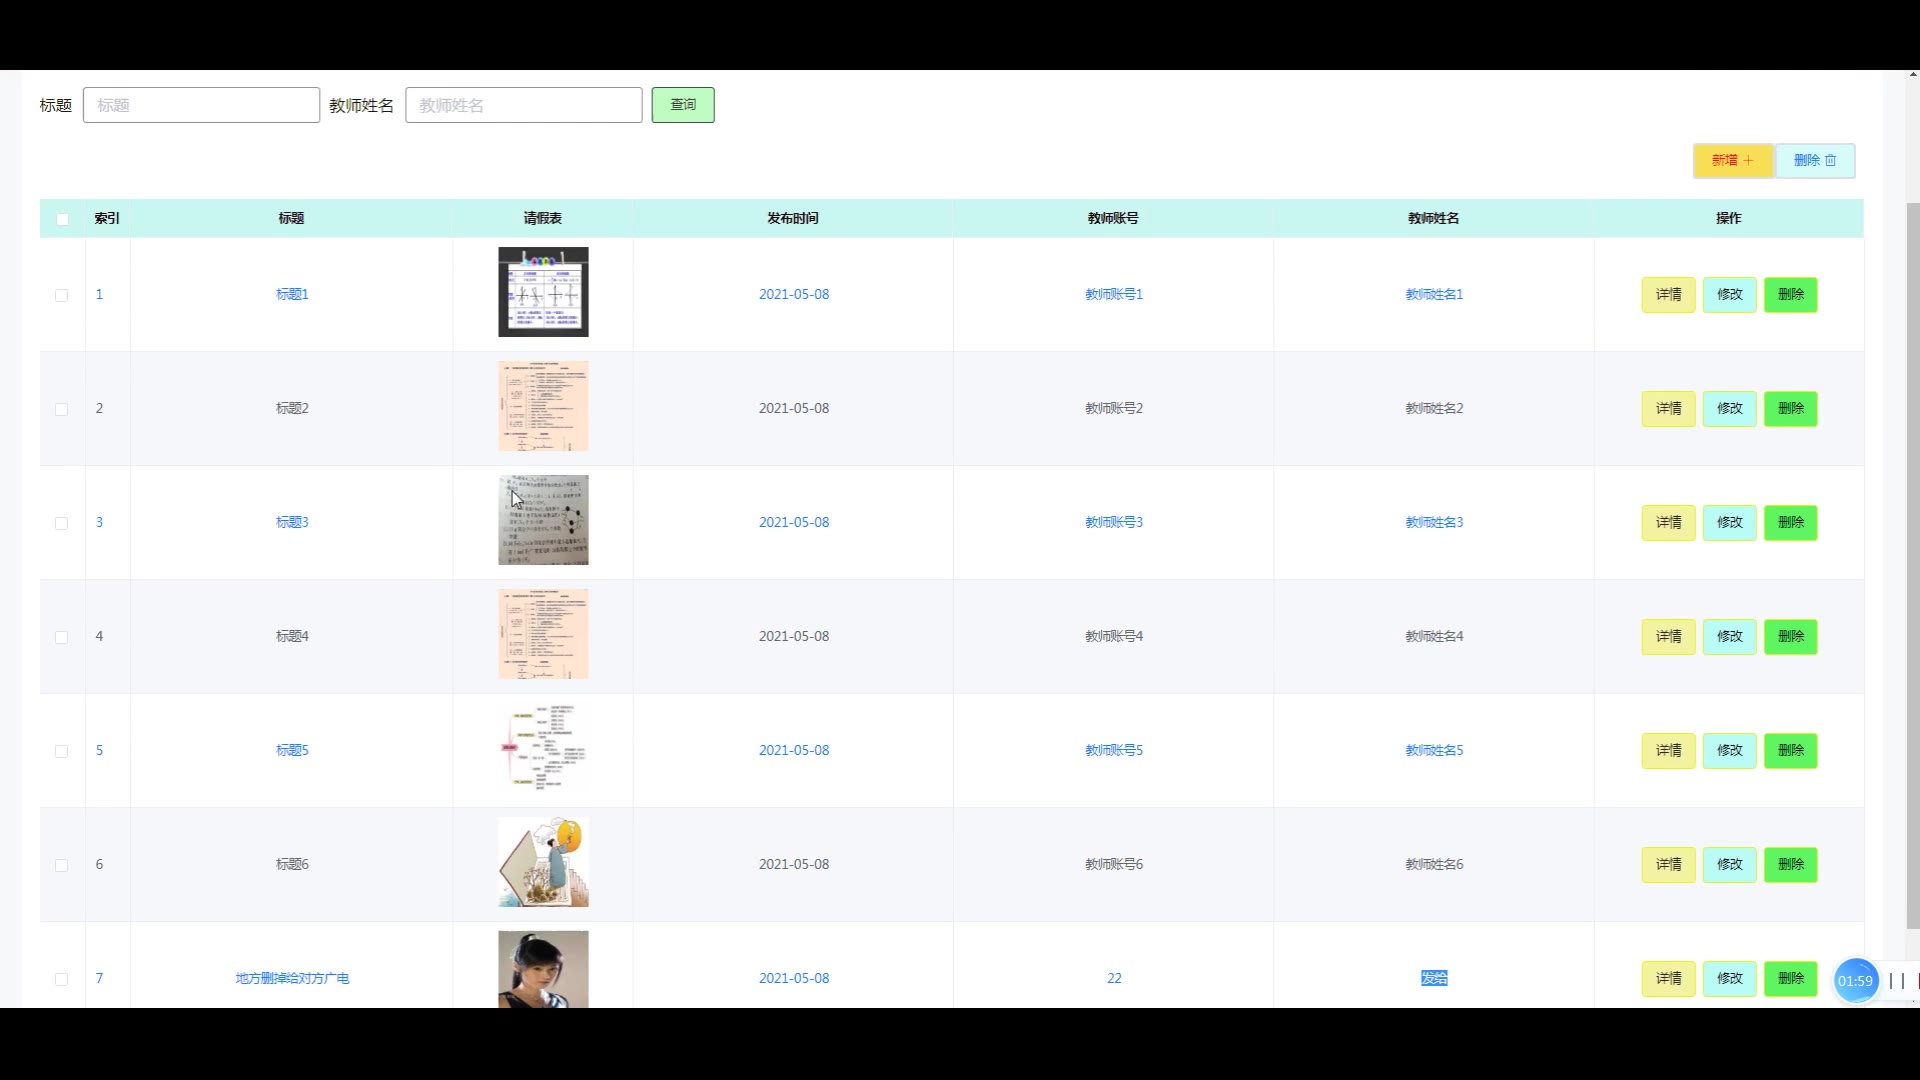Click the vertical page scrollbar
Screen dimensions: 1920x1080
tap(1913, 565)
